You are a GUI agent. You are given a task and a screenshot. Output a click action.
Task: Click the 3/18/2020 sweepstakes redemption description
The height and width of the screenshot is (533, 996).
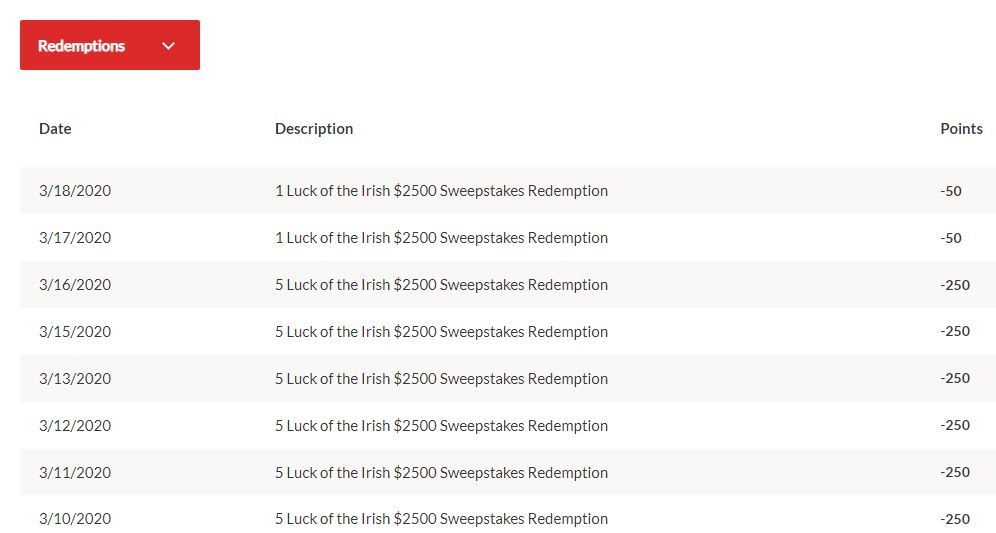[441, 191]
